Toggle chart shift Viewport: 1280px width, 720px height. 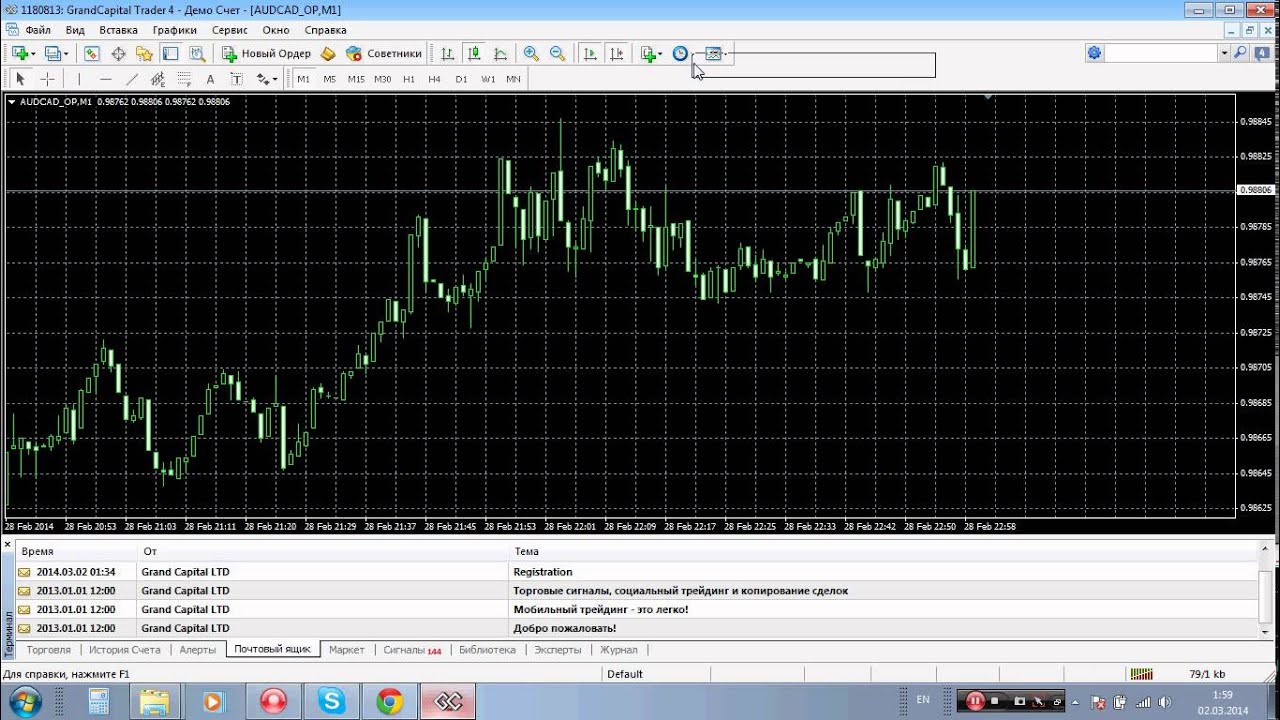[617, 53]
